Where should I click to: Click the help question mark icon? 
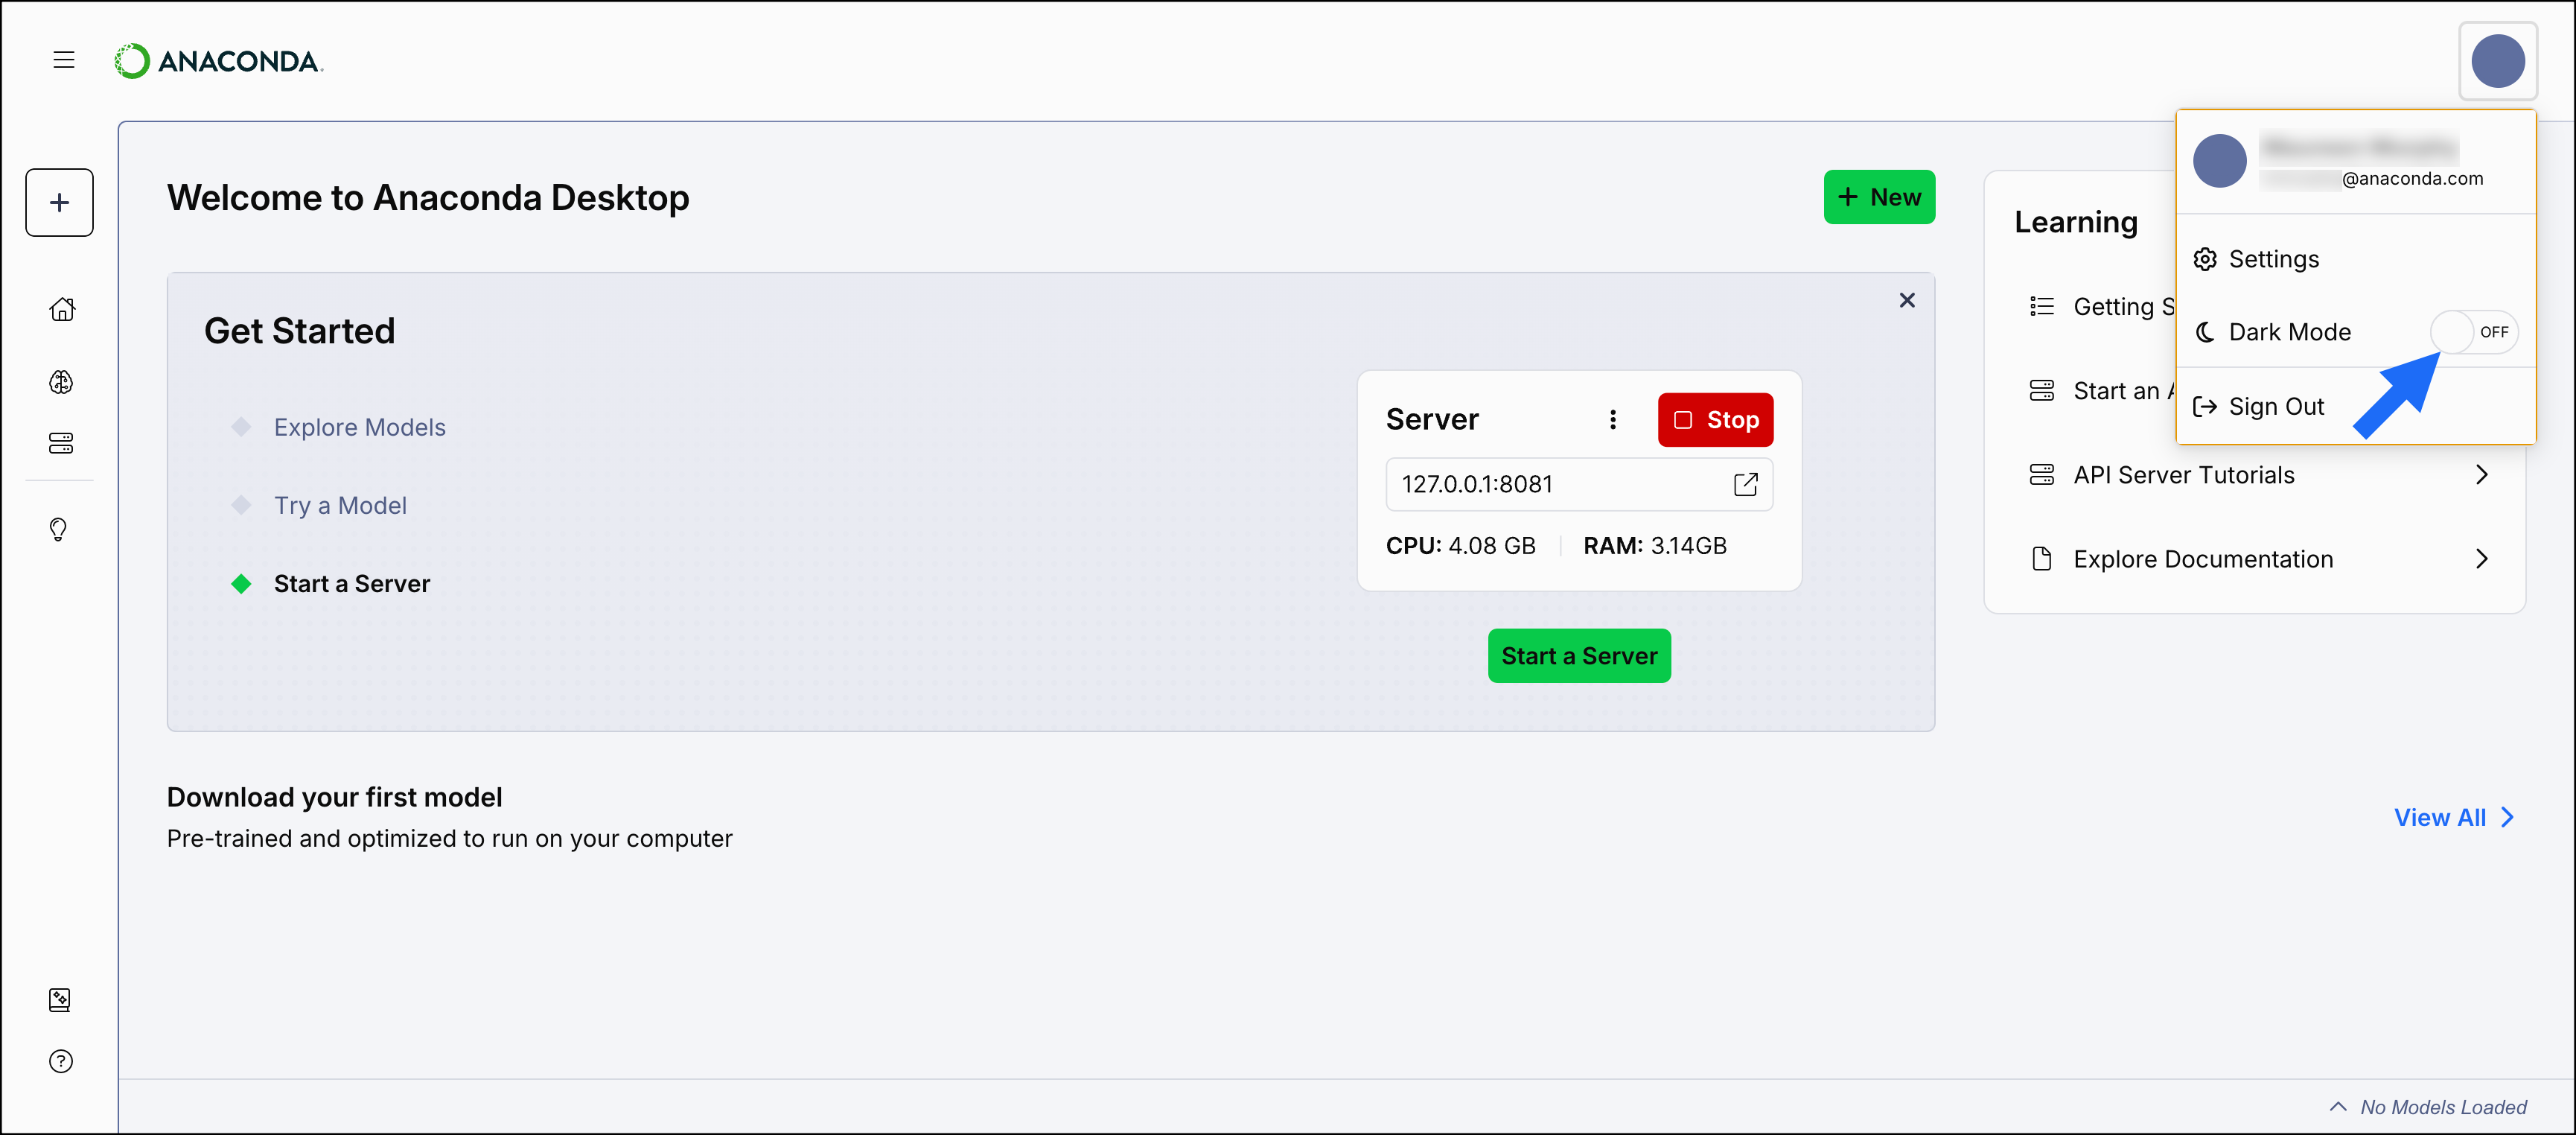(x=61, y=1061)
